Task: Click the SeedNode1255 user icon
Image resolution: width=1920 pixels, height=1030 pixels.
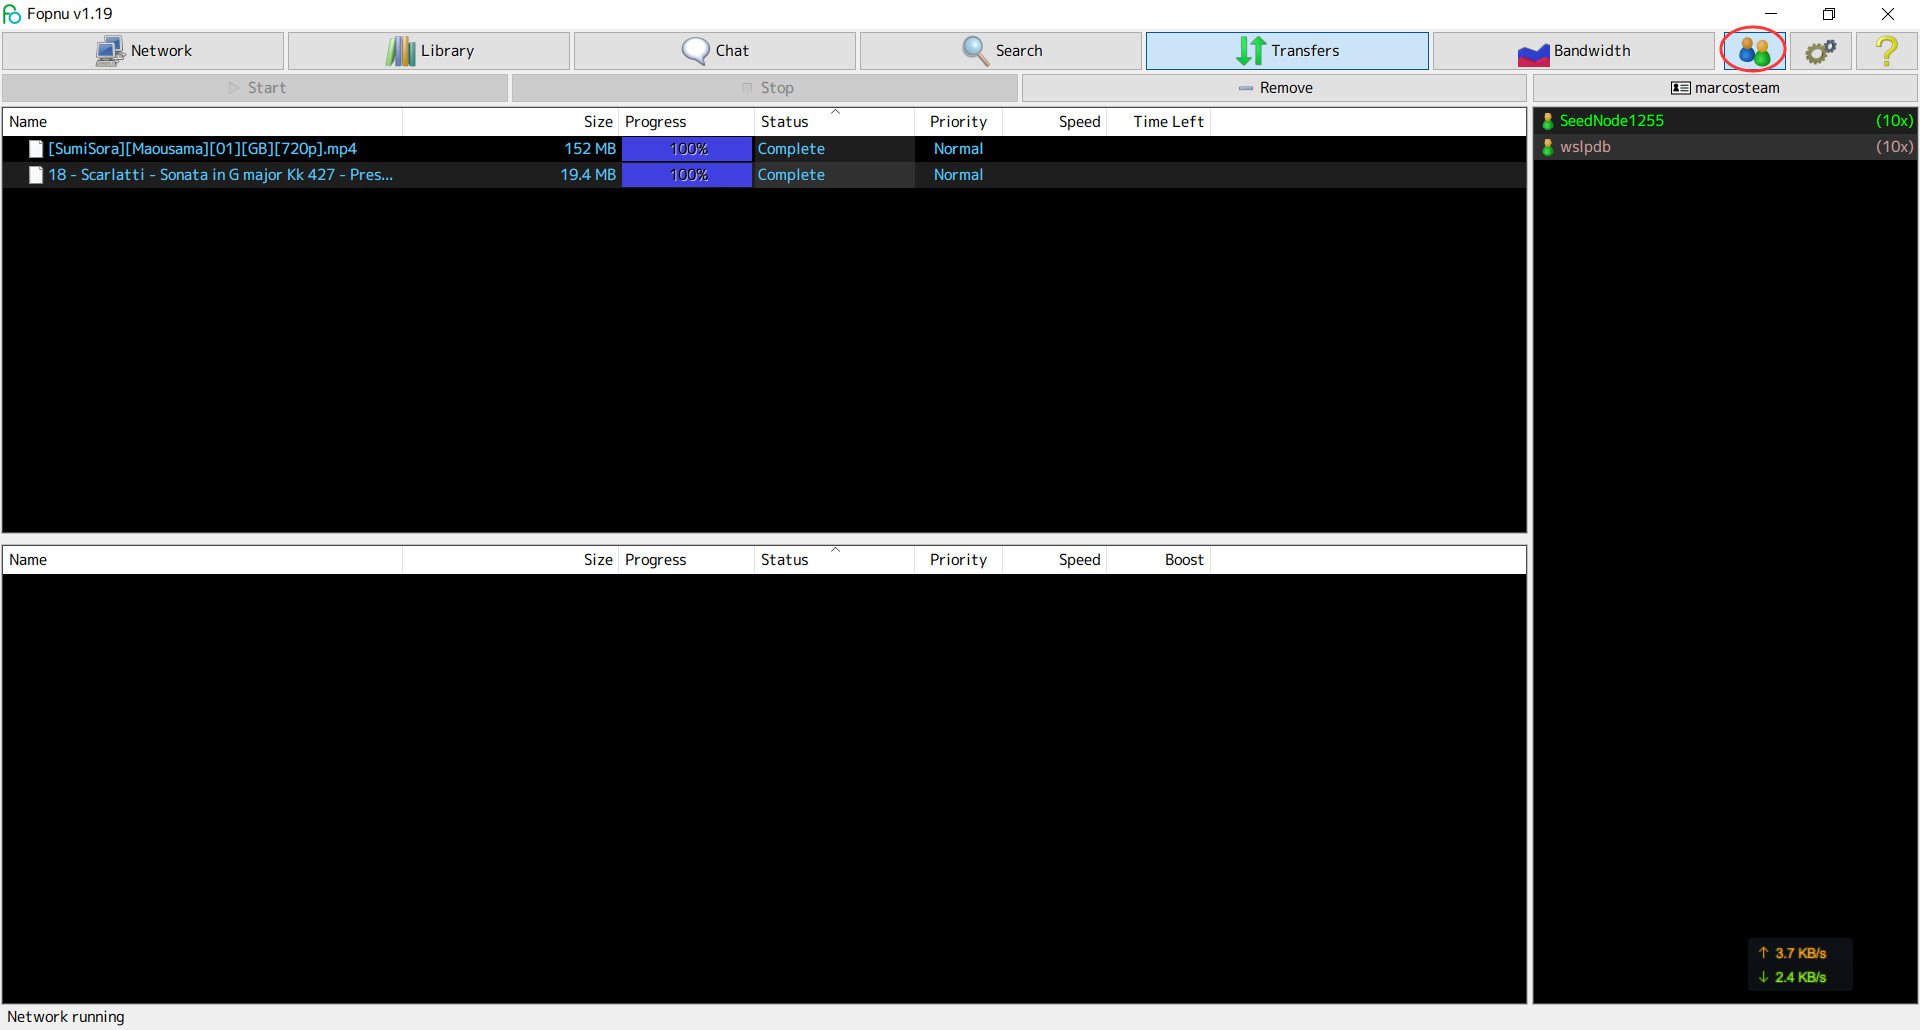Action: (x=1547, y=121)
